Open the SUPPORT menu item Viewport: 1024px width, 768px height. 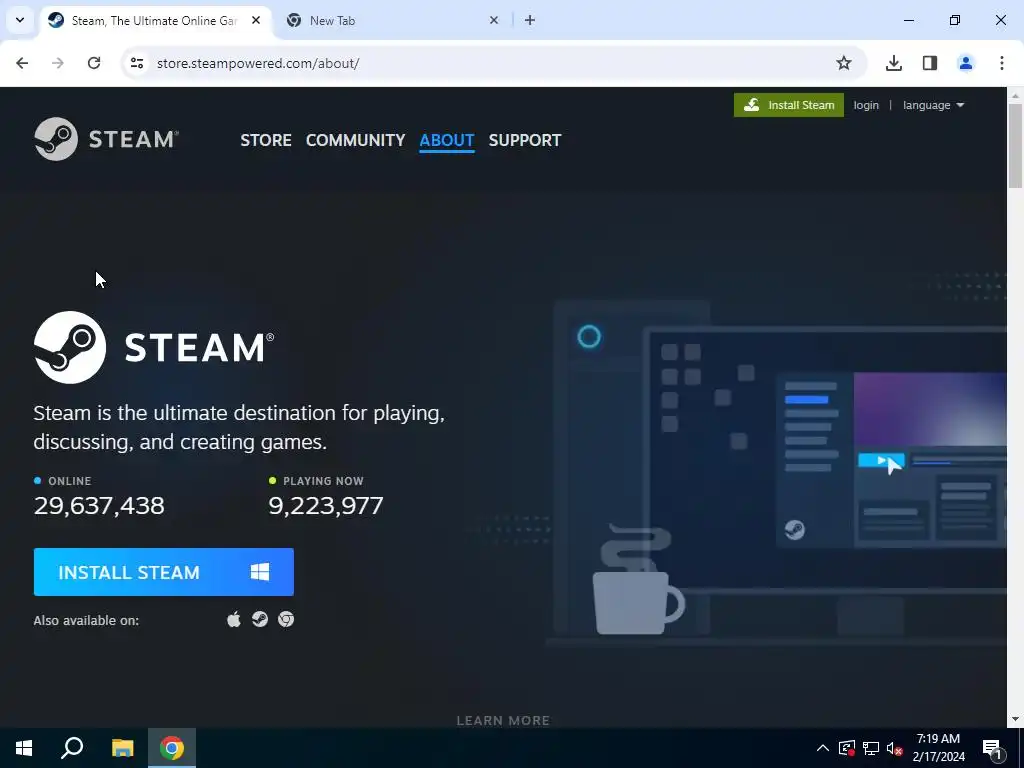(x=525, y=140)
